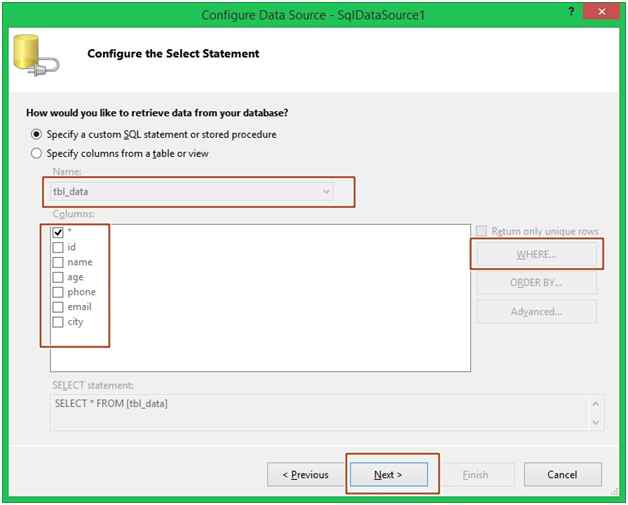Check the id column checkbox

point(58,247)
